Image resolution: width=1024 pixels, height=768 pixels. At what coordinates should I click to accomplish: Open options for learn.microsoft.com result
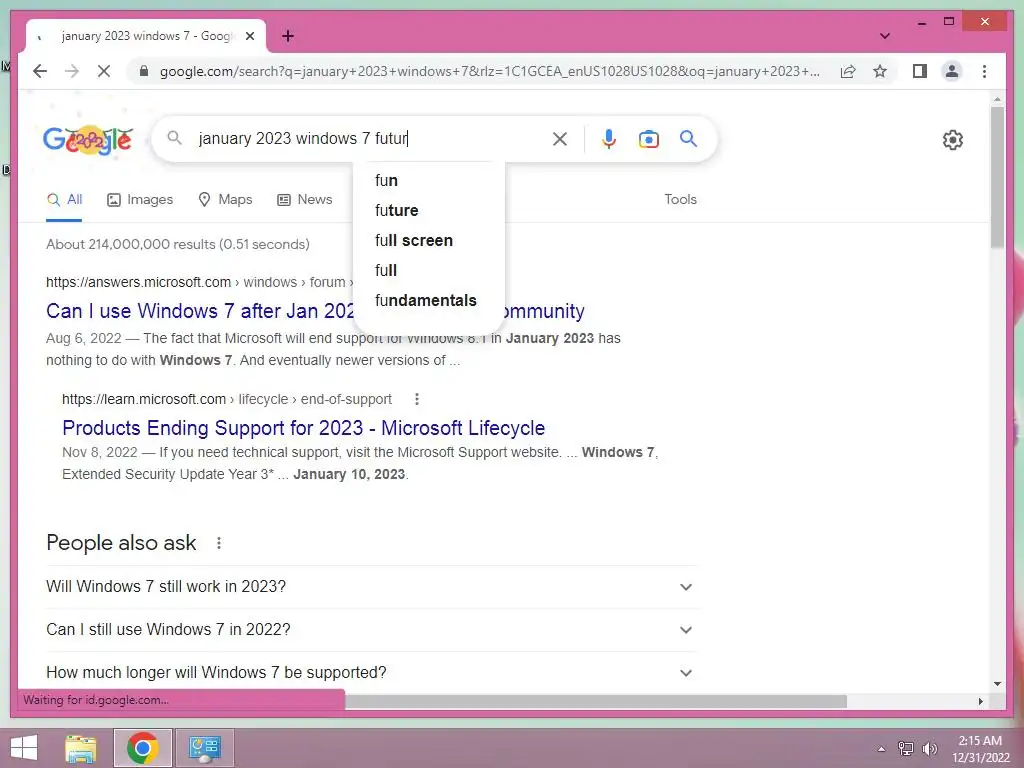[x=417, y=399]
